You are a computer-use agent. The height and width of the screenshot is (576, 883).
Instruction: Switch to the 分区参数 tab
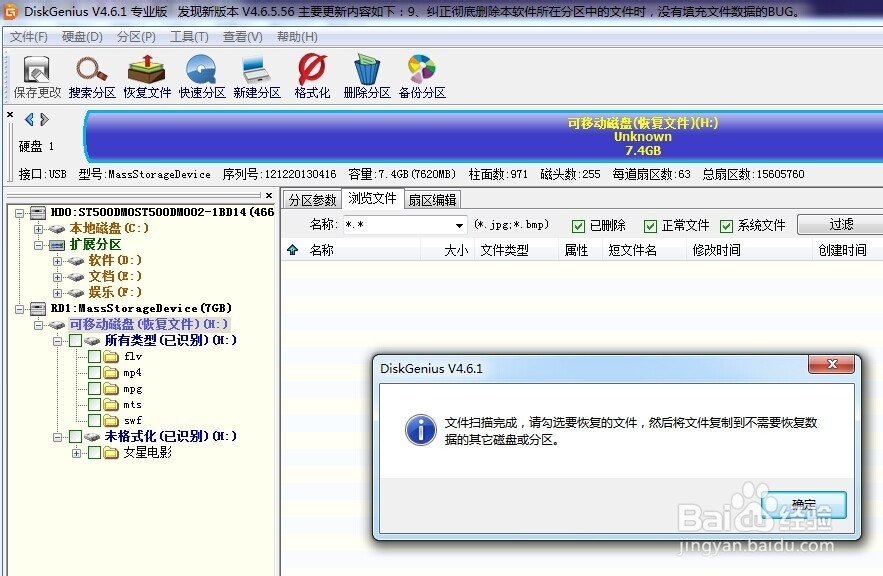coord(313,200)
